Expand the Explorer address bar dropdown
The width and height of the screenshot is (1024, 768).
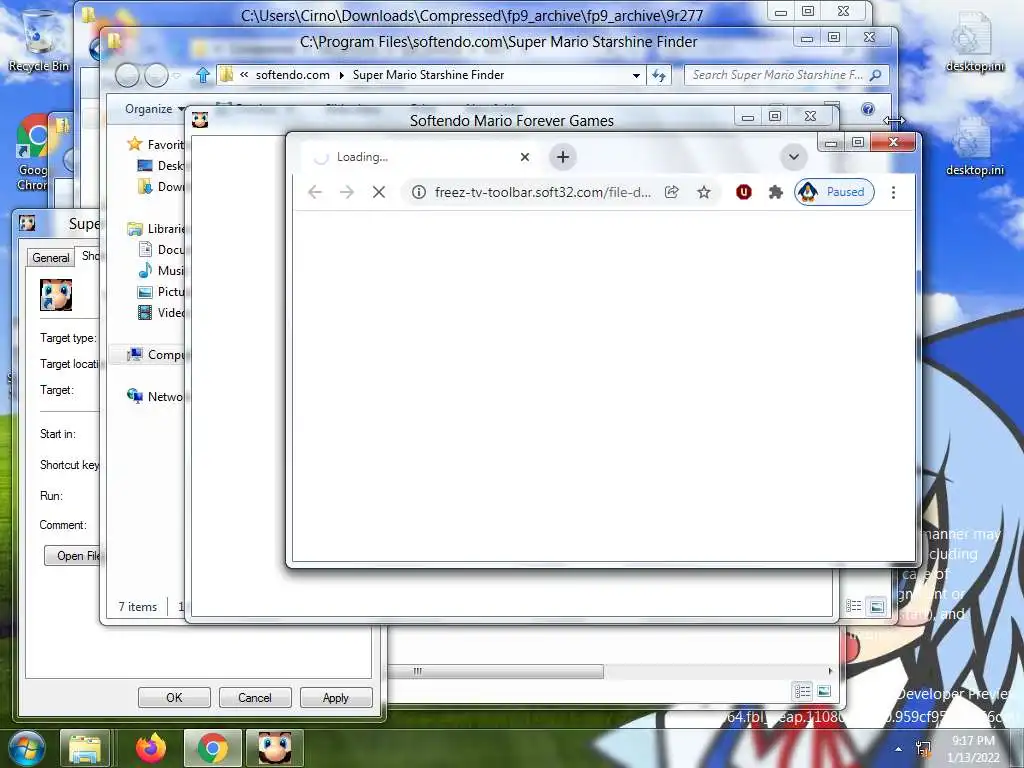click(x=636, y=75)
